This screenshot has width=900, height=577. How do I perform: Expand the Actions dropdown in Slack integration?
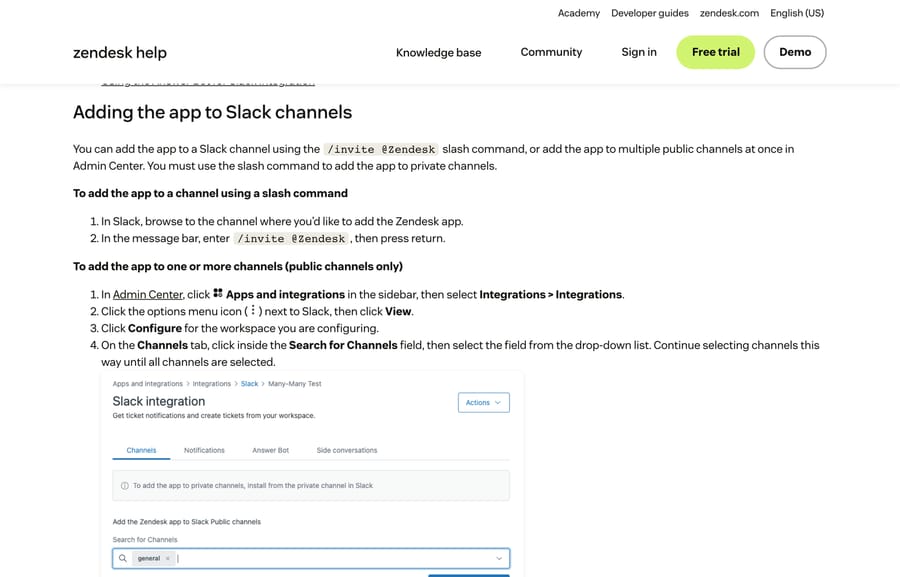[x=483, y=402]
